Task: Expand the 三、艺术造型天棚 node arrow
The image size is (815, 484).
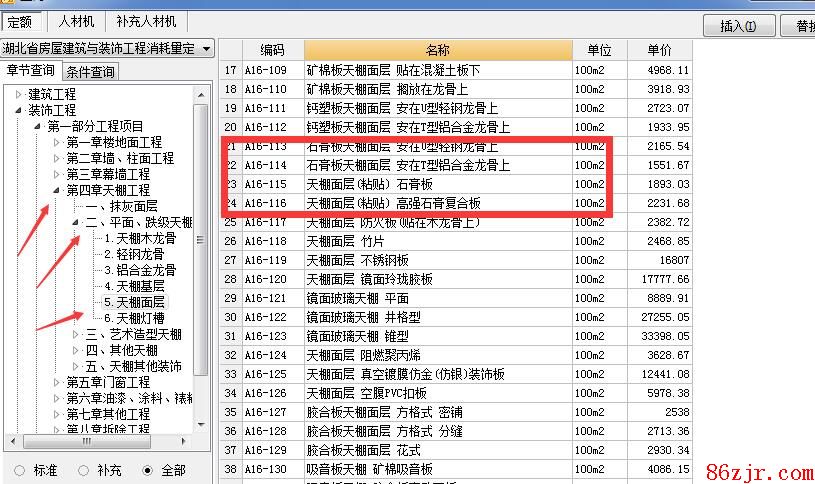Action: coord(76,334)
